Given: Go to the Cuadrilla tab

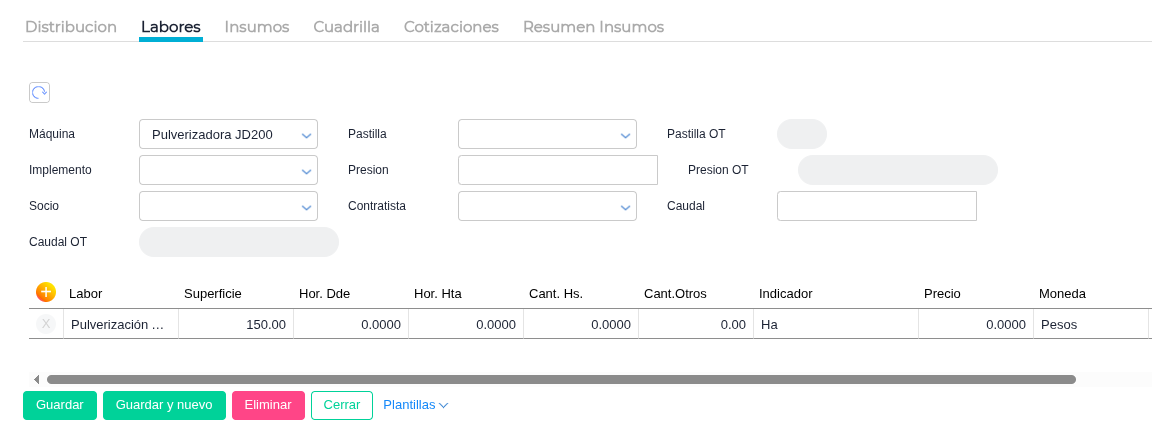Looking at the screenshot, I should click(346, 27).
